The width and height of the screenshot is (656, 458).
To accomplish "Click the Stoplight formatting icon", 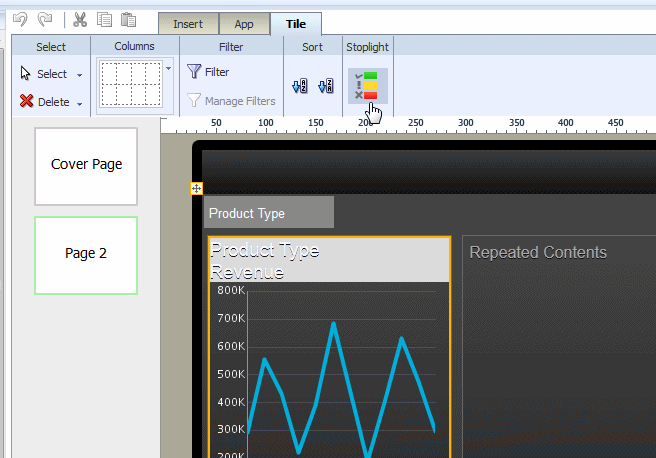I will pos(368,86).
